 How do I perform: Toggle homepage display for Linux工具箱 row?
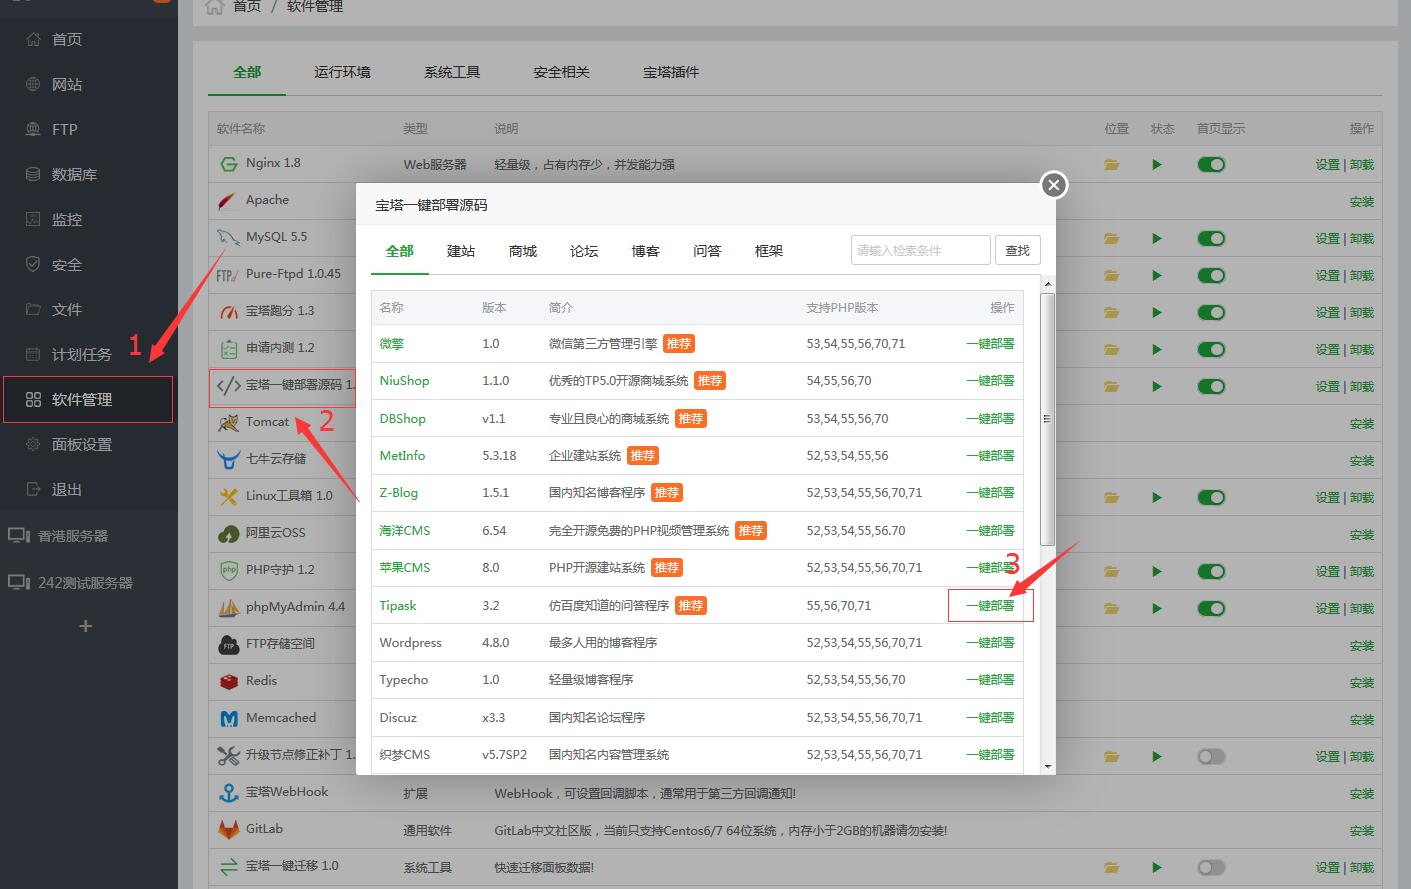tap(1211, 497)
